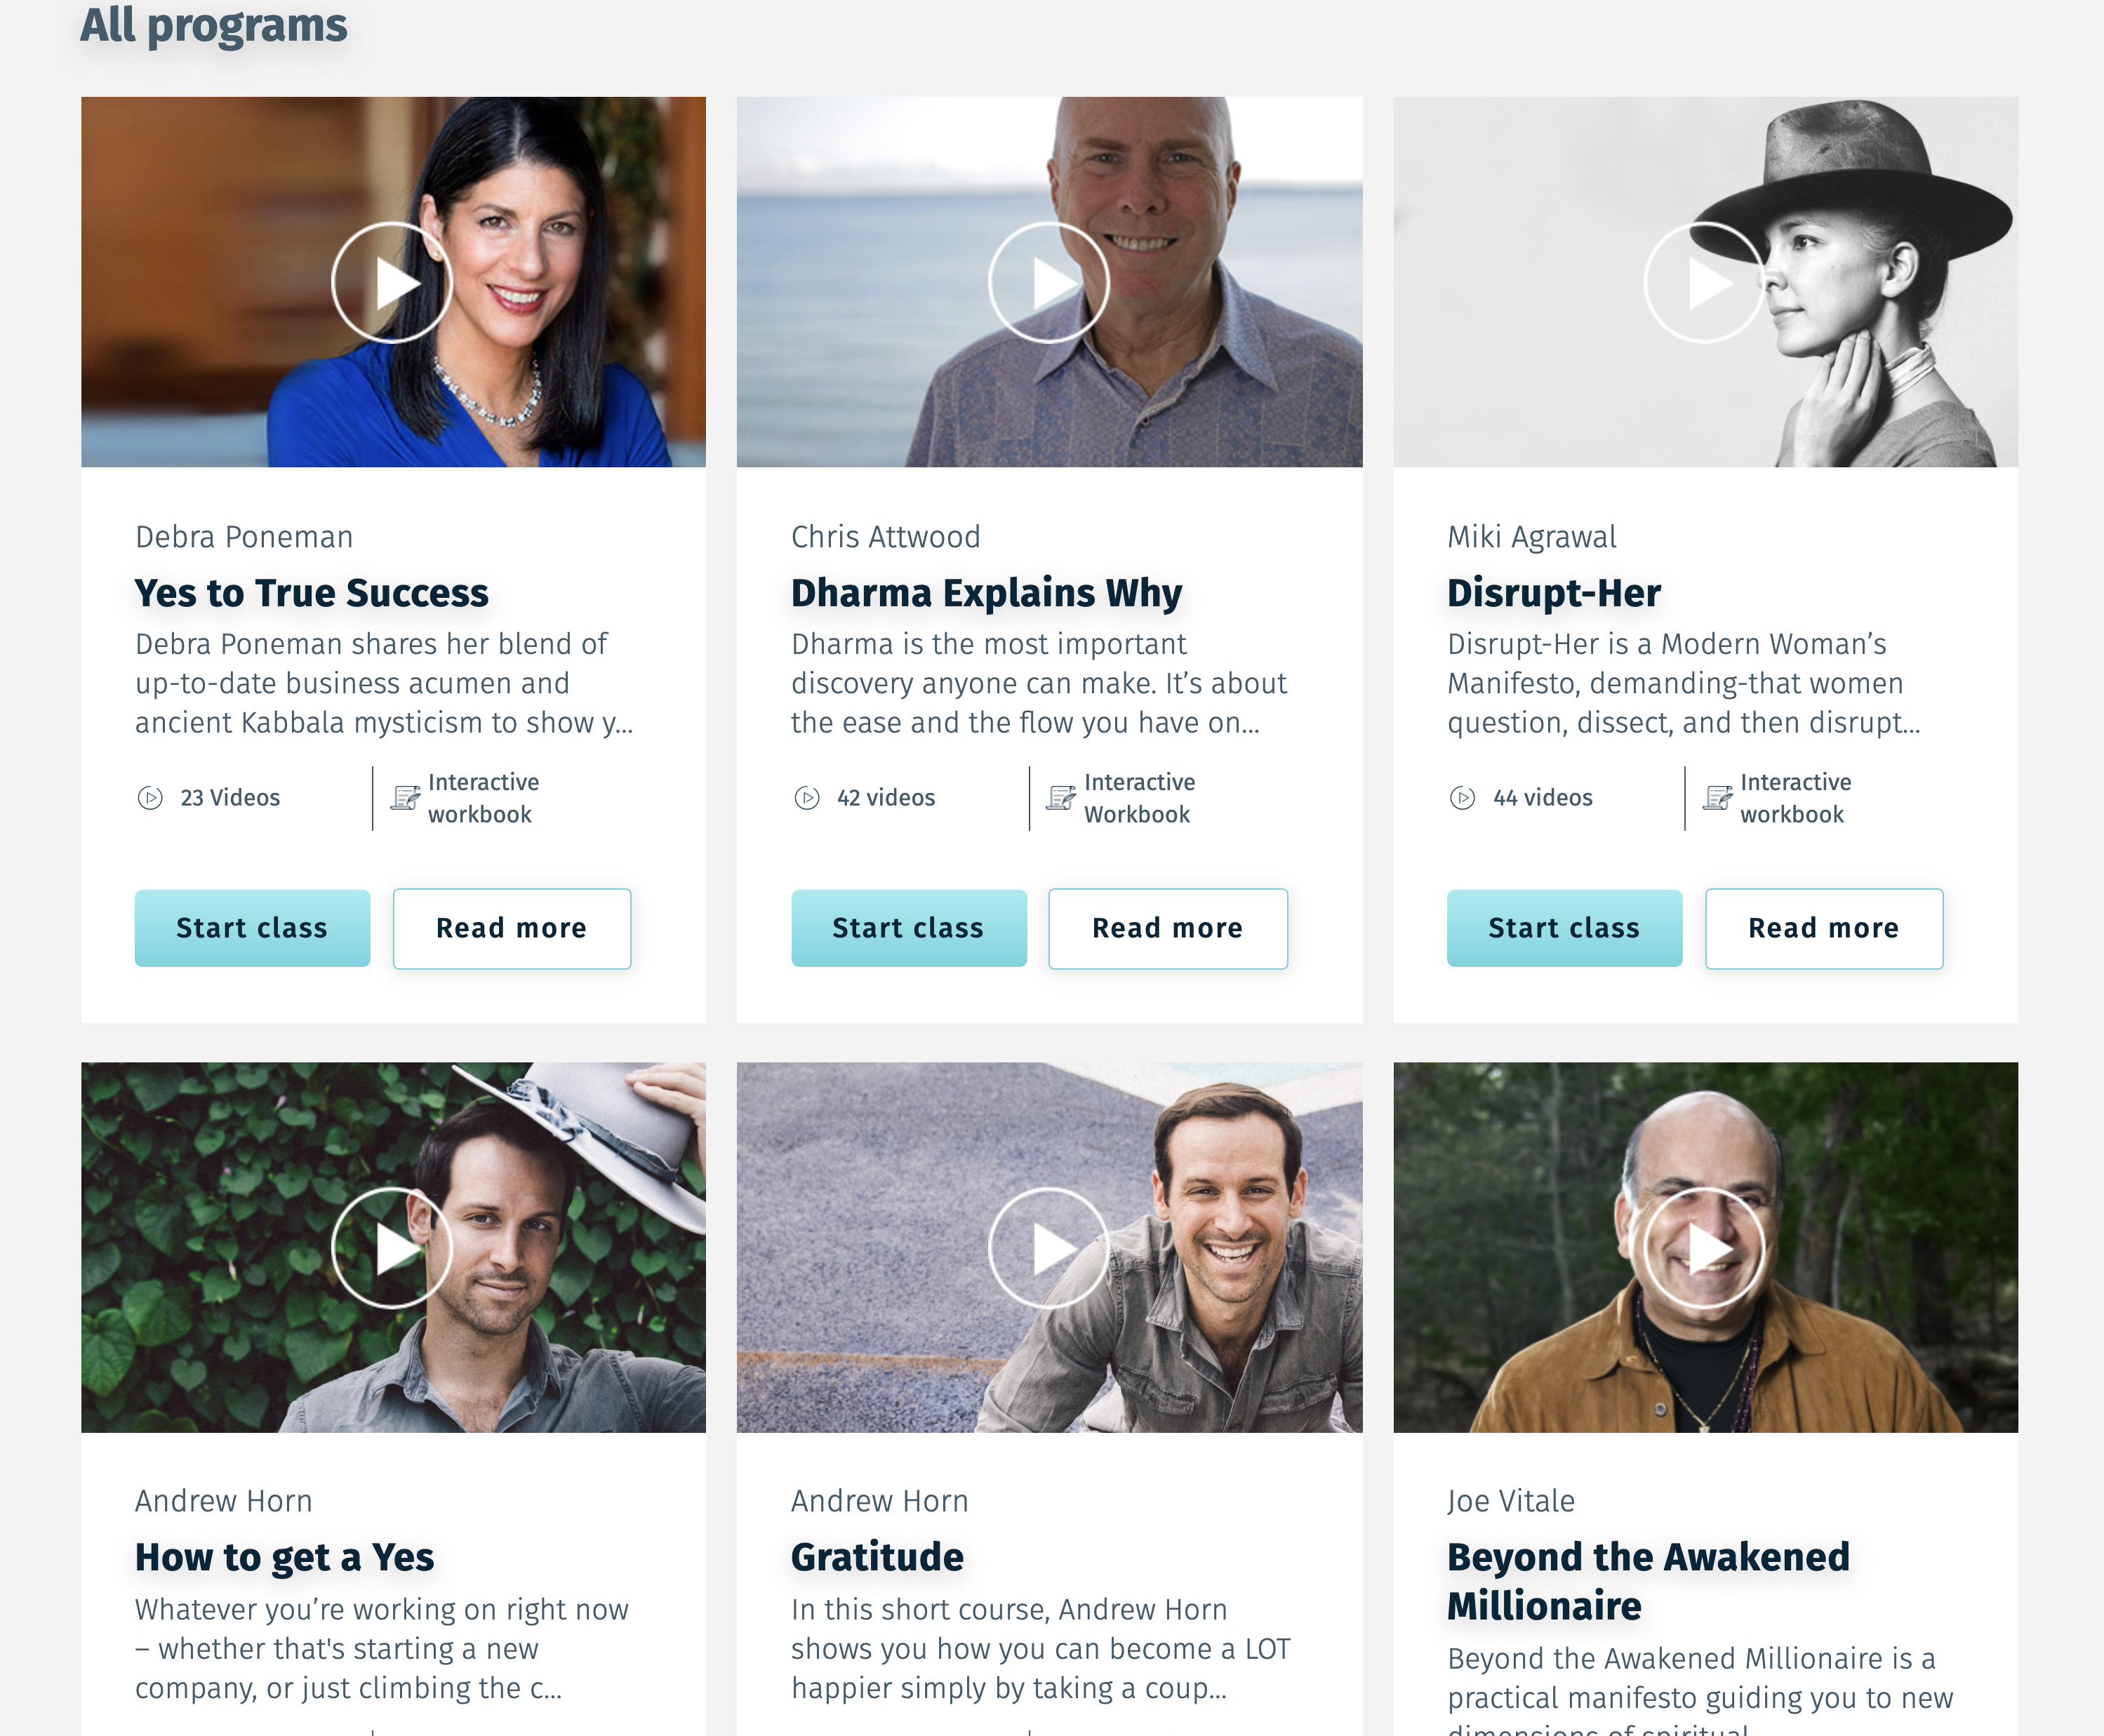Click Chris Attwood's Interactive Workbook icon
Image resolution: width=2104 pixels, height=1736 pixels.
tap(1061, 797)
